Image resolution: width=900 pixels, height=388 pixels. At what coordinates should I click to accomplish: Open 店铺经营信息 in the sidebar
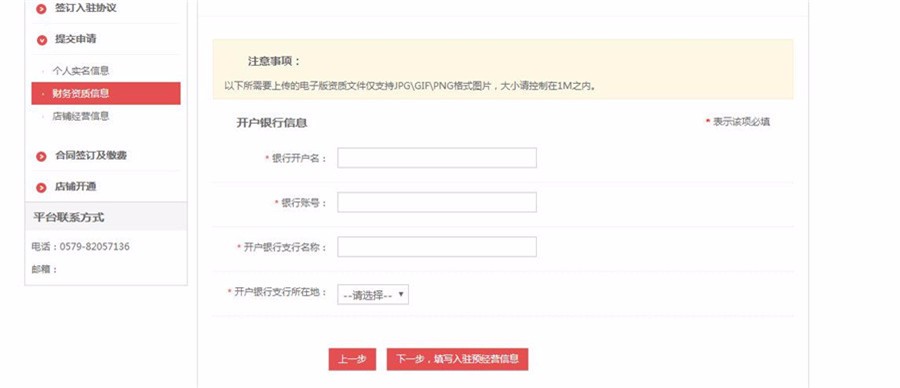pyautogui.click(x=80, y=116)
